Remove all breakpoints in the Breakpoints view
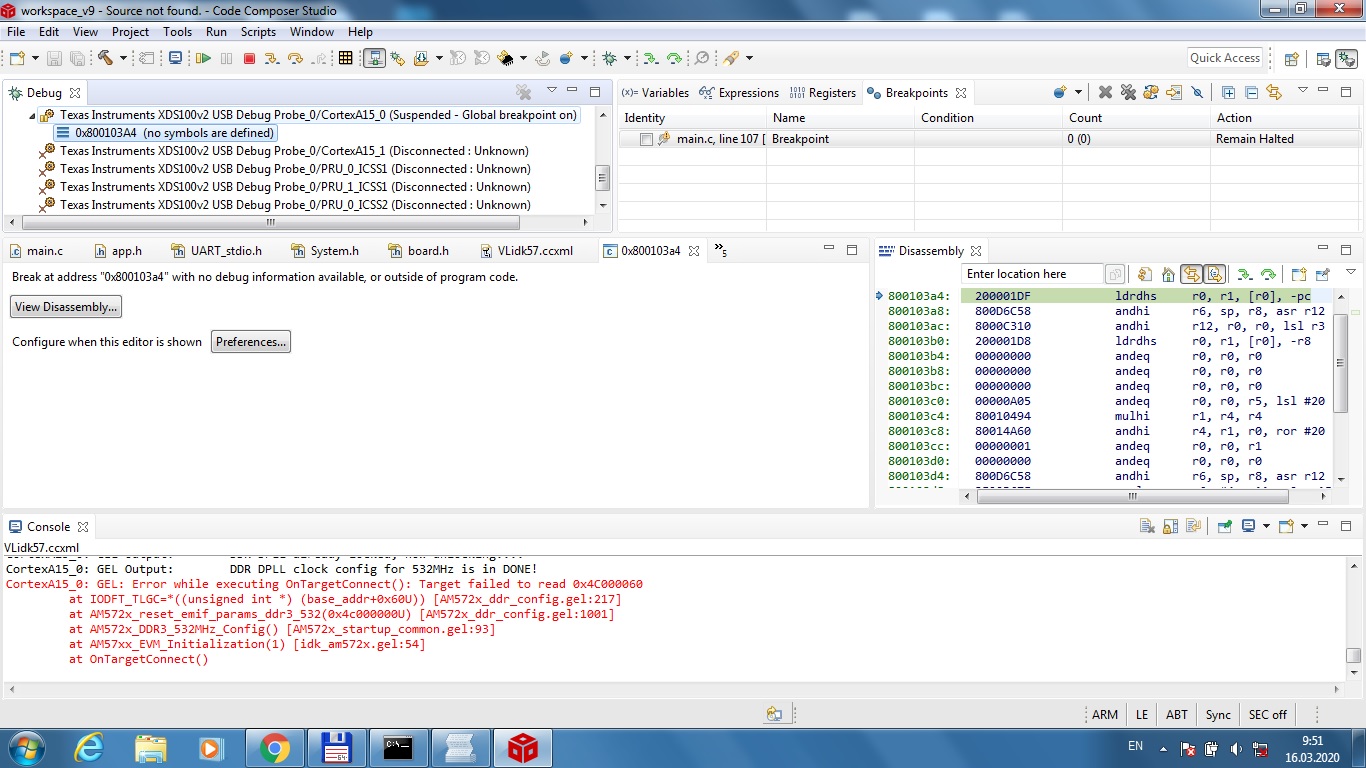 pyautogui.click(x=1127, y=92)
